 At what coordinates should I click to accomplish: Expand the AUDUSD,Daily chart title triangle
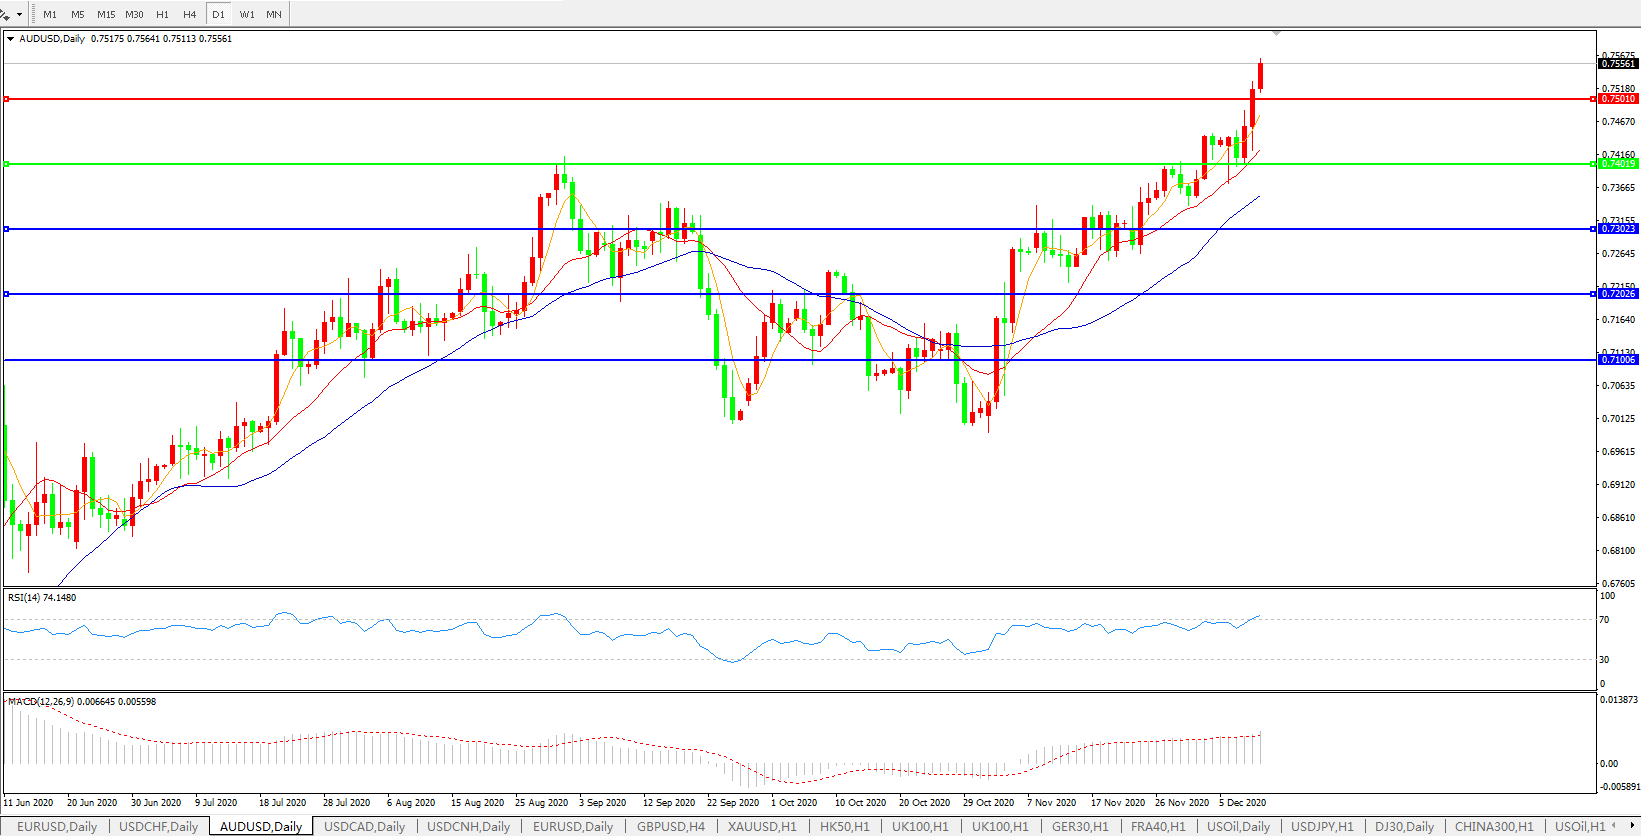coord(10,39)
